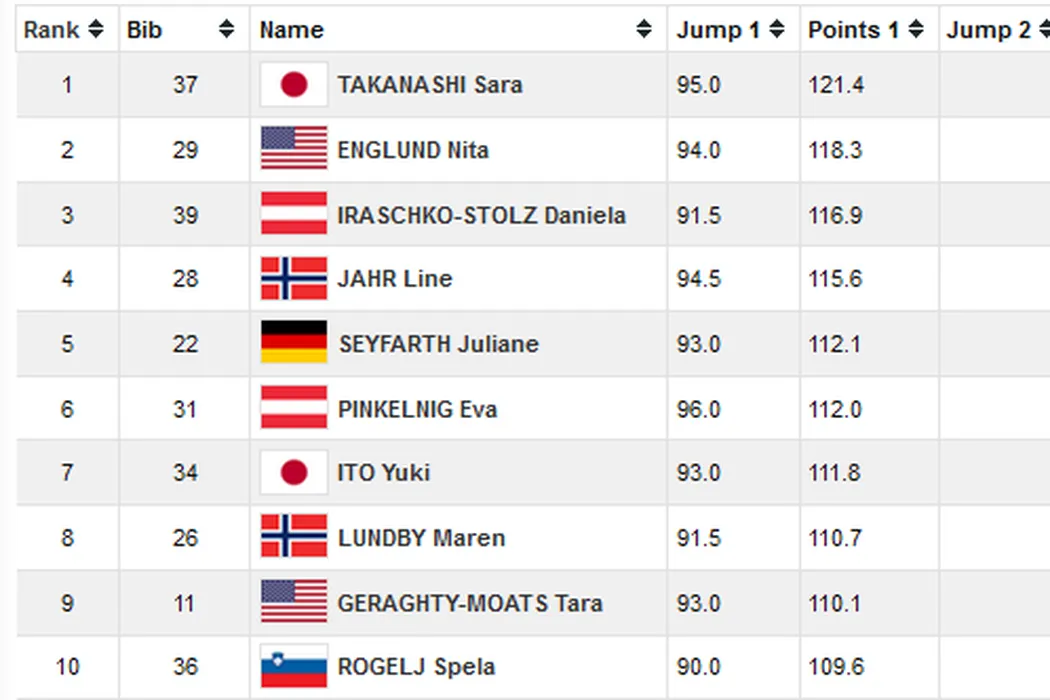Click Austria flag beside IRASCHKO-STOLZ Daniela
1050x700 pixels.
[293, 214]
